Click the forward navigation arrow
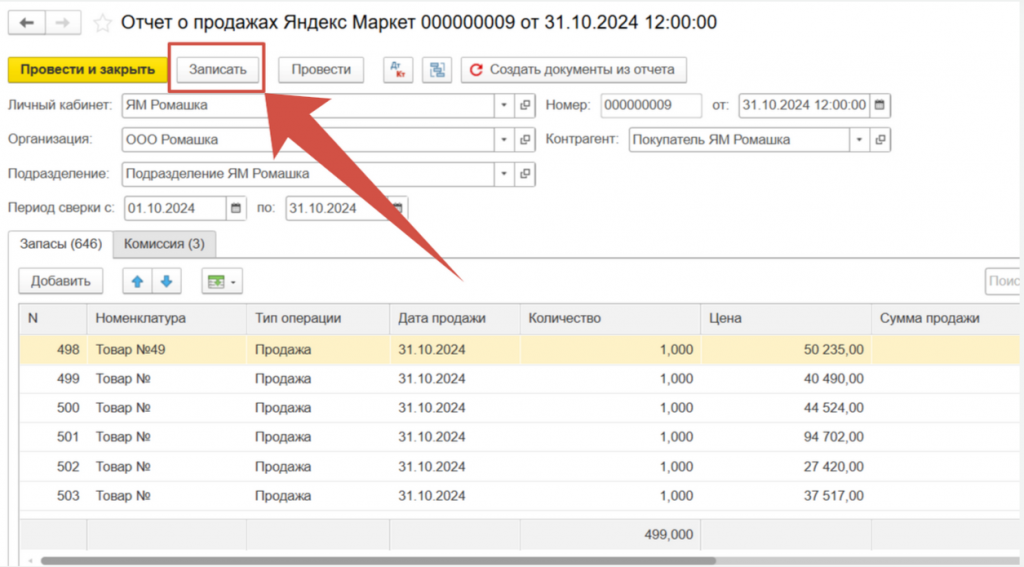Image resolution: width=1024 pixels, height=567 pixels. pos(62,22)
